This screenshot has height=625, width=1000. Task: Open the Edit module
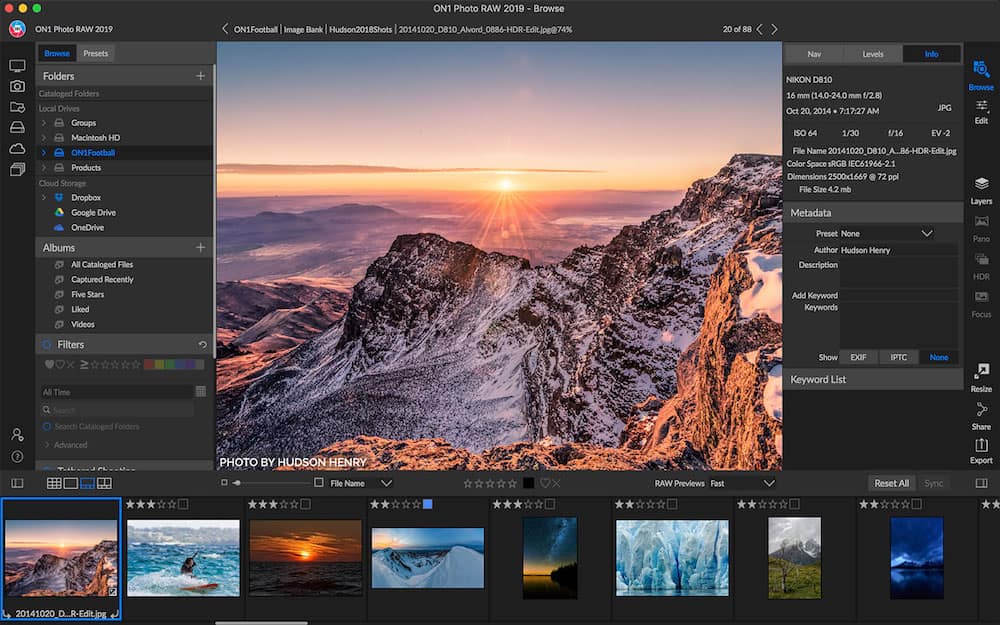pyautogui.click(x=981, y=110)
